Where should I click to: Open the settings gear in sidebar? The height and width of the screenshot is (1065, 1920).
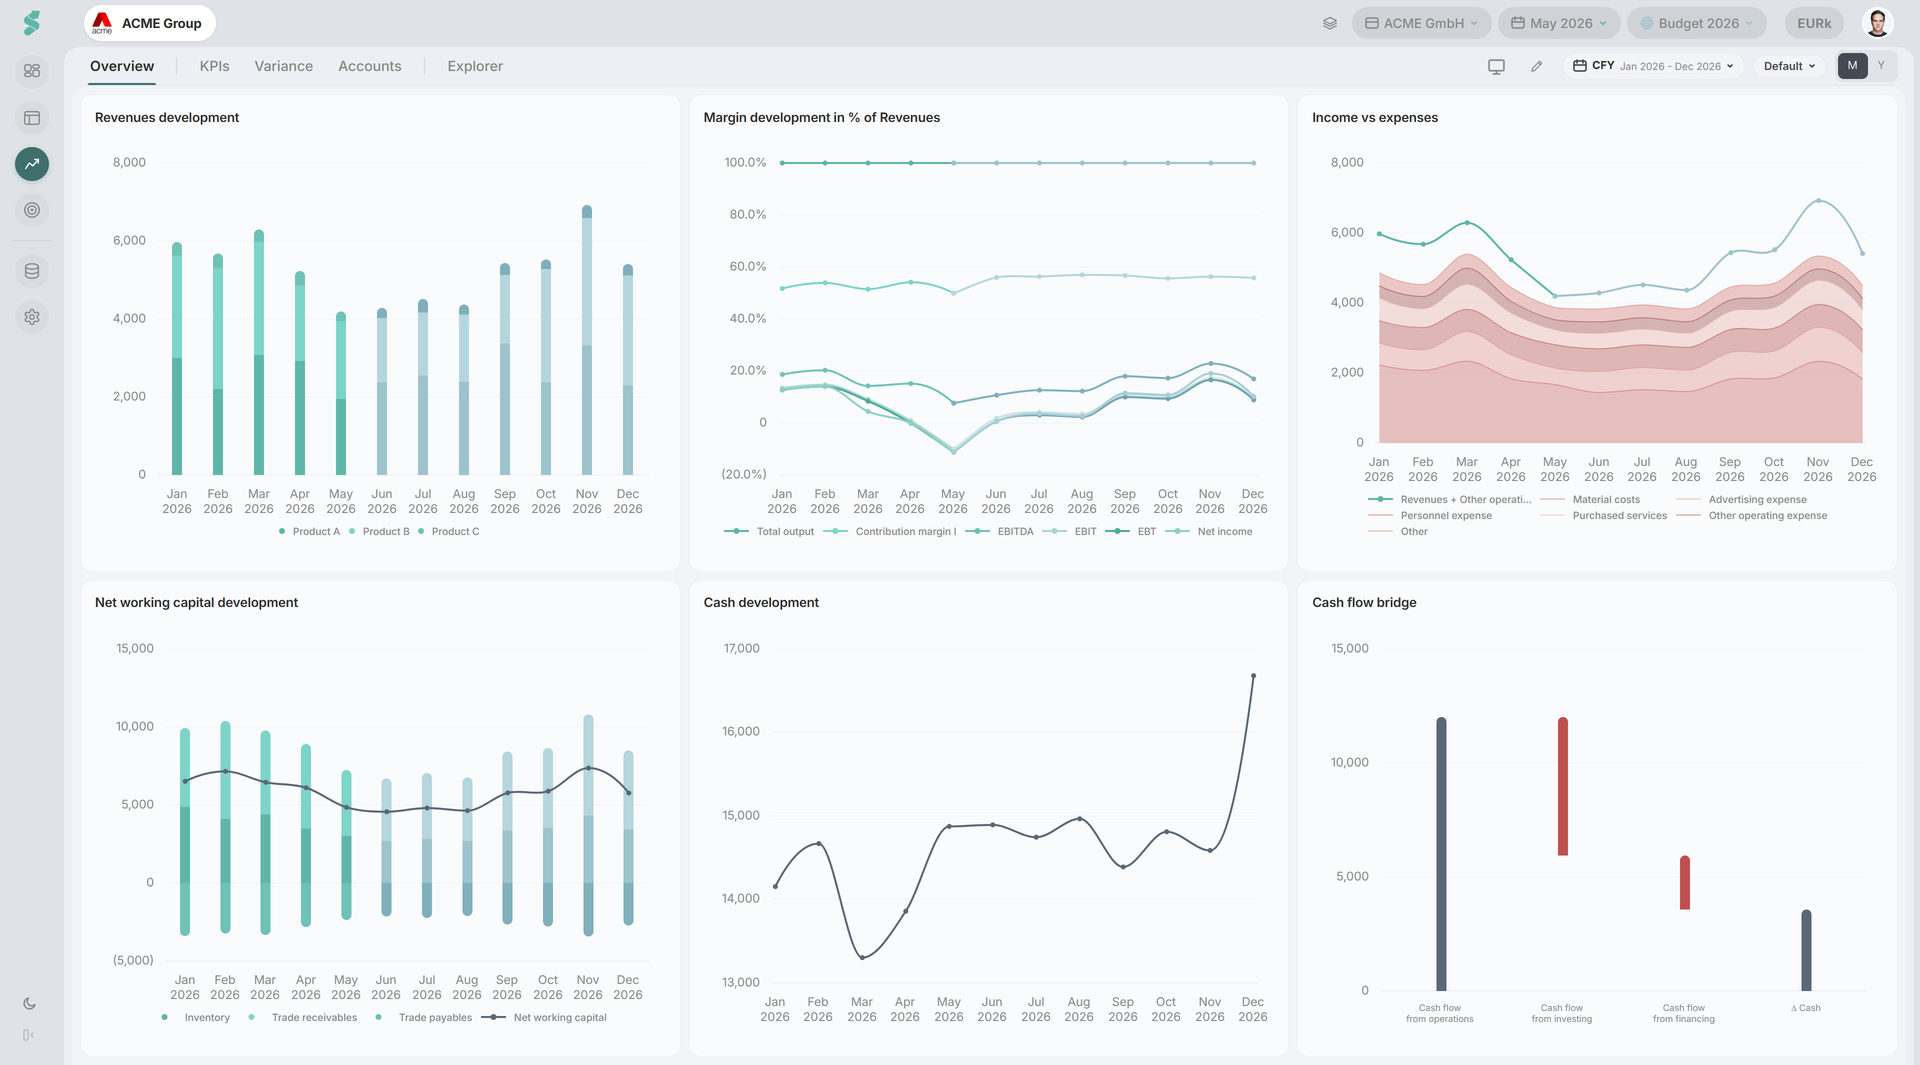click(32, 317)
